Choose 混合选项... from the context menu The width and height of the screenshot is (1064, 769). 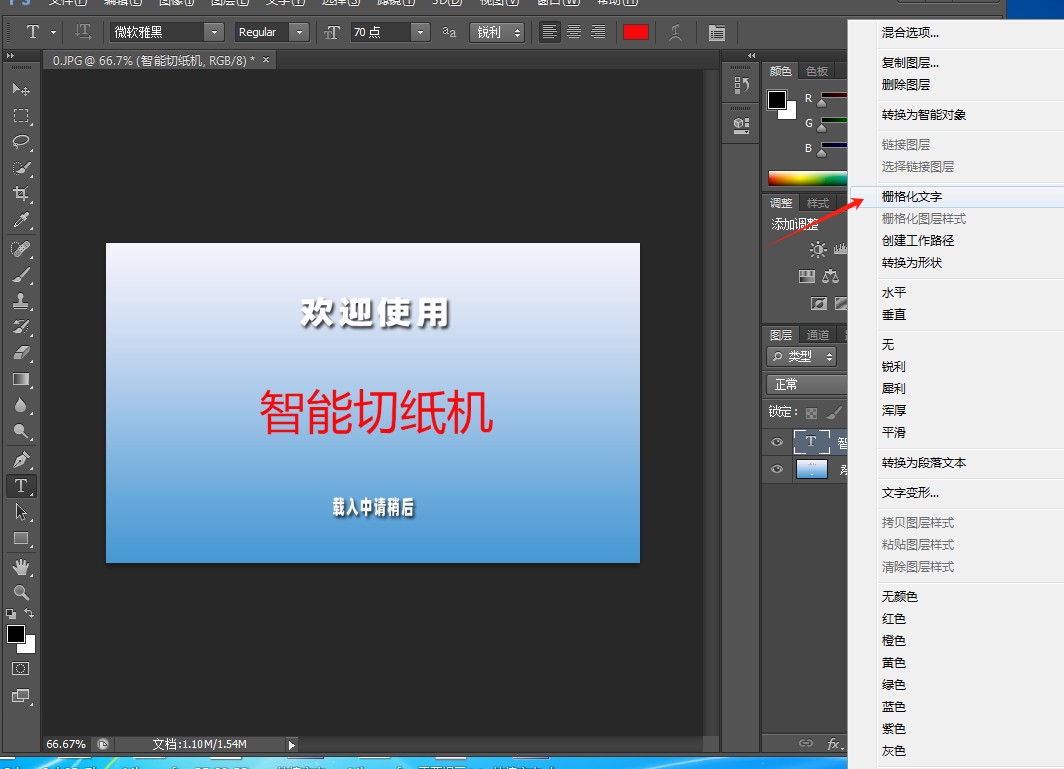point(910,33)
